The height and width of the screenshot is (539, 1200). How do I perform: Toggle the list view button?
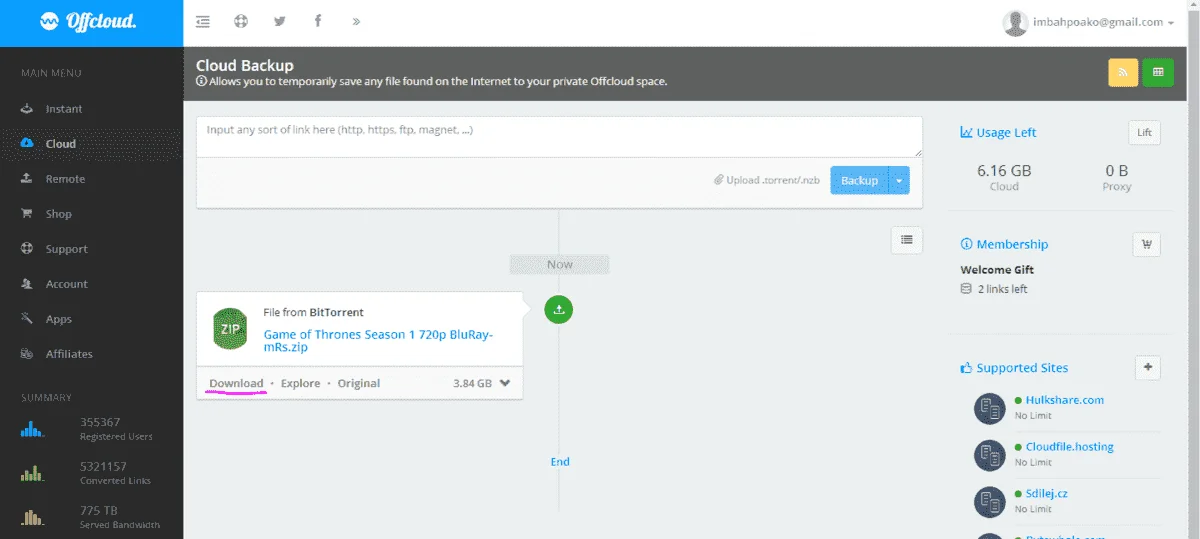[907, 240]
